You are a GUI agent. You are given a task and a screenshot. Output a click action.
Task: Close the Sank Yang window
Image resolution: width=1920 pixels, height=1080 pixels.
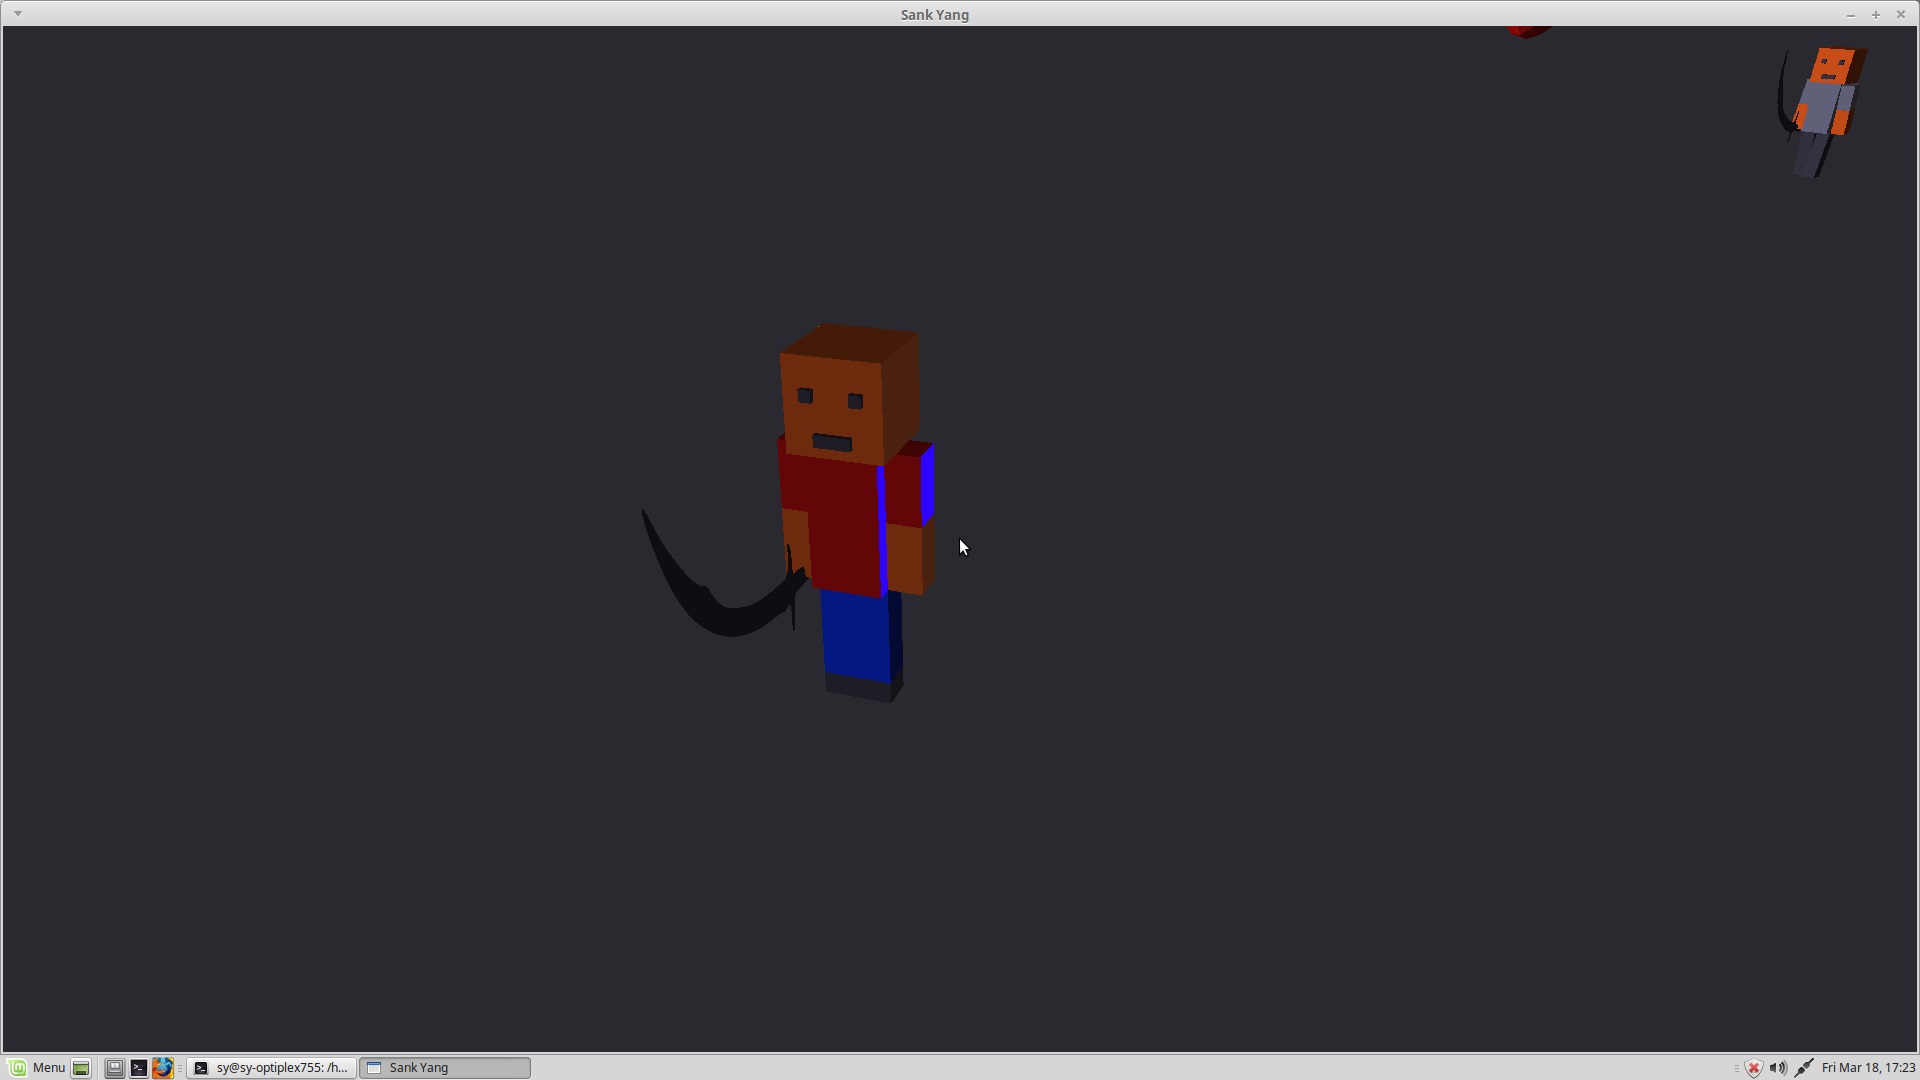[x=1901, y=14]
